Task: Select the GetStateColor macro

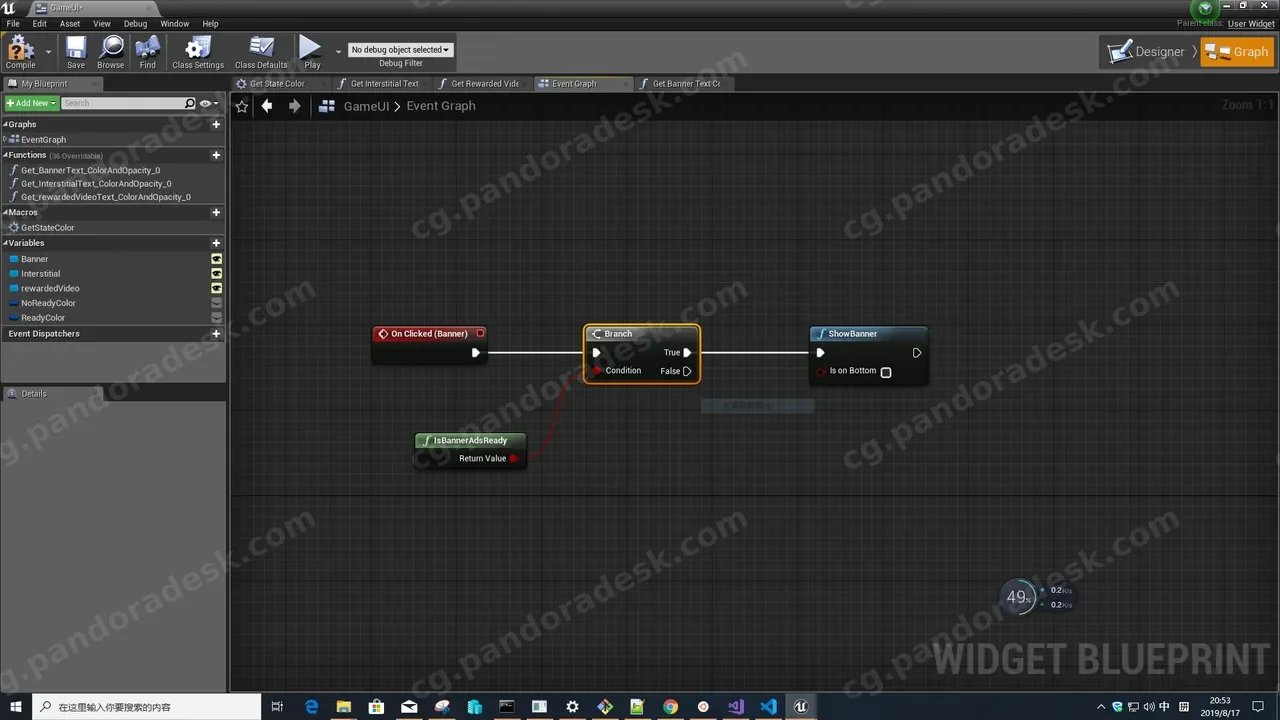Action: coord(48,228)
